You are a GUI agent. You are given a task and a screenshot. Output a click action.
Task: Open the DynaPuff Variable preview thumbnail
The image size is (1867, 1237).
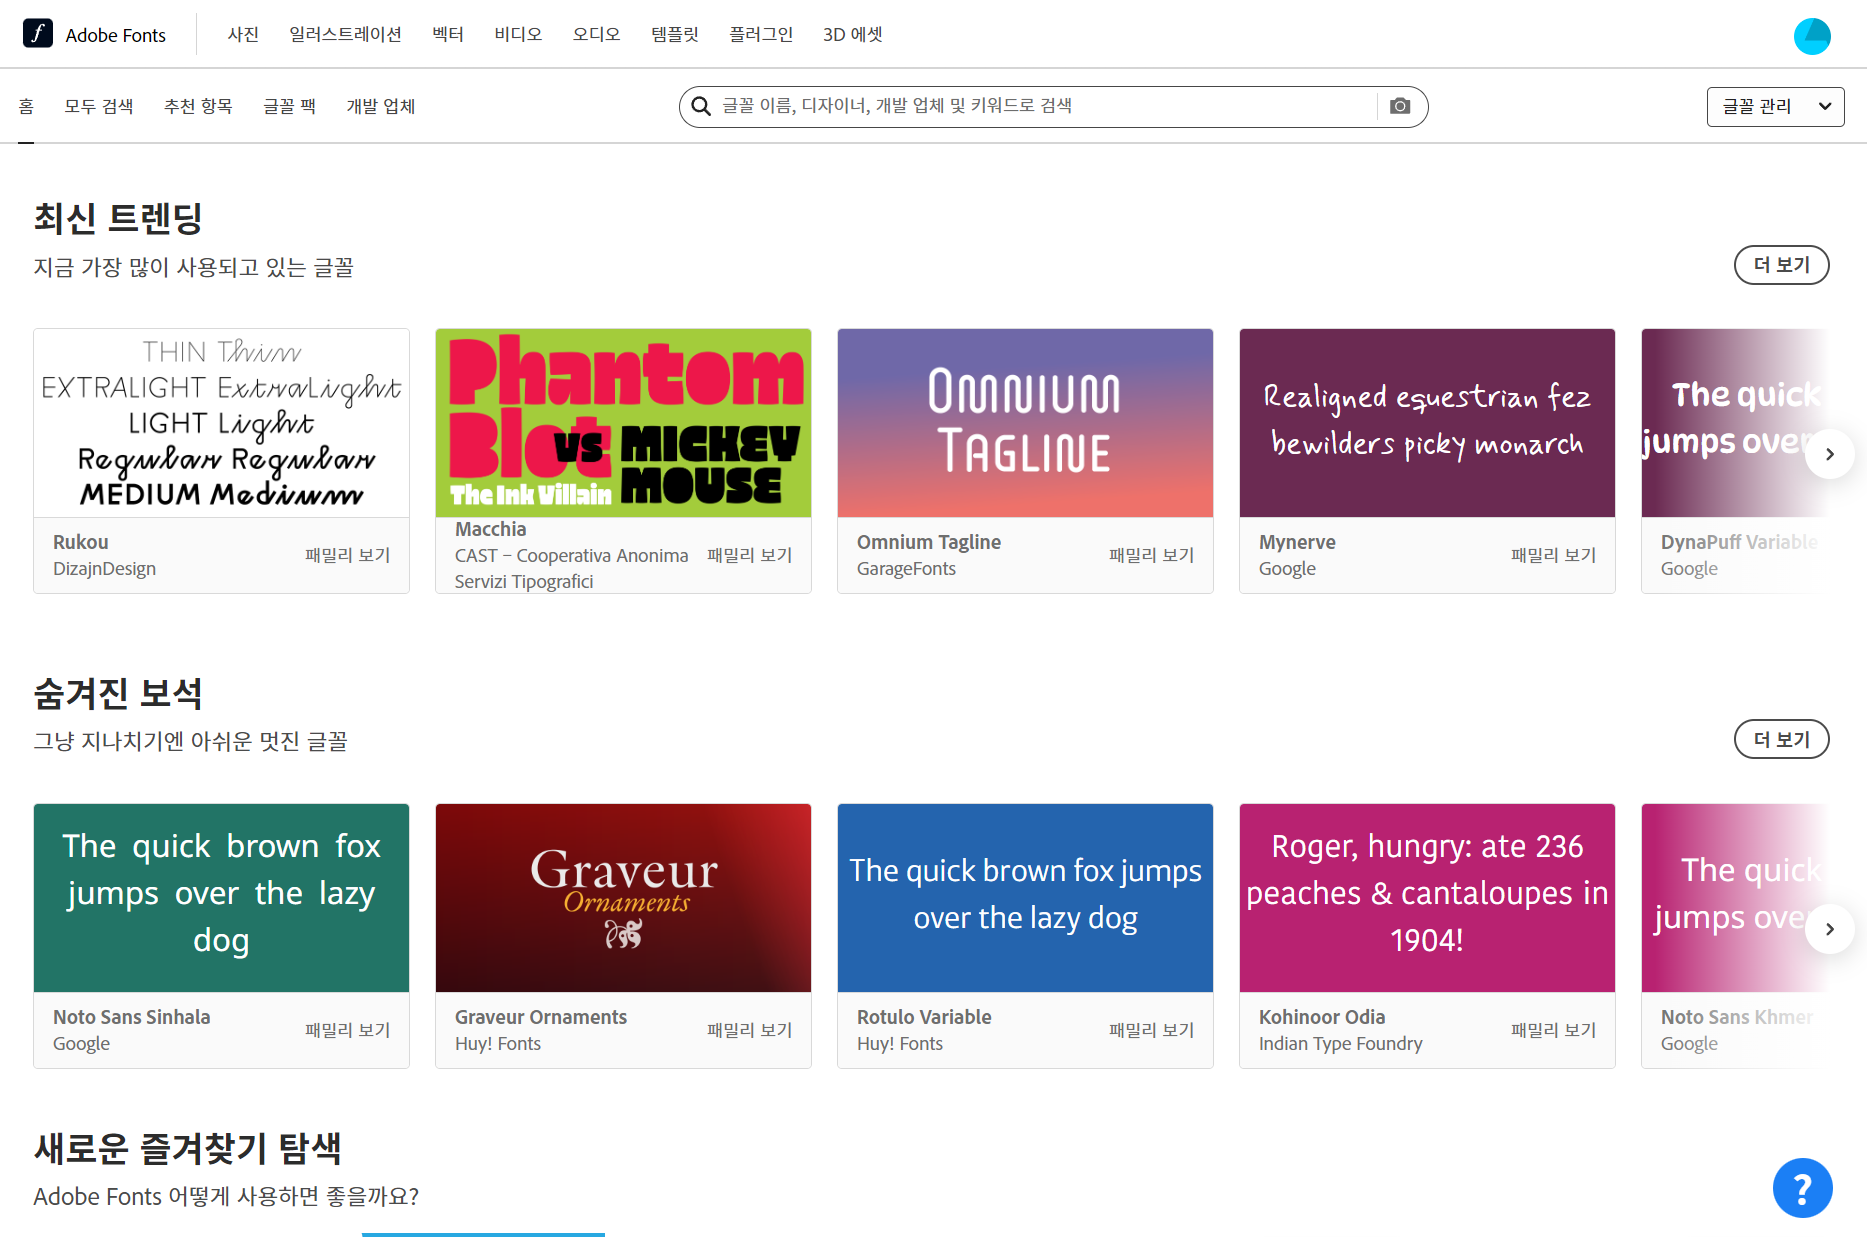[1736, 423]
